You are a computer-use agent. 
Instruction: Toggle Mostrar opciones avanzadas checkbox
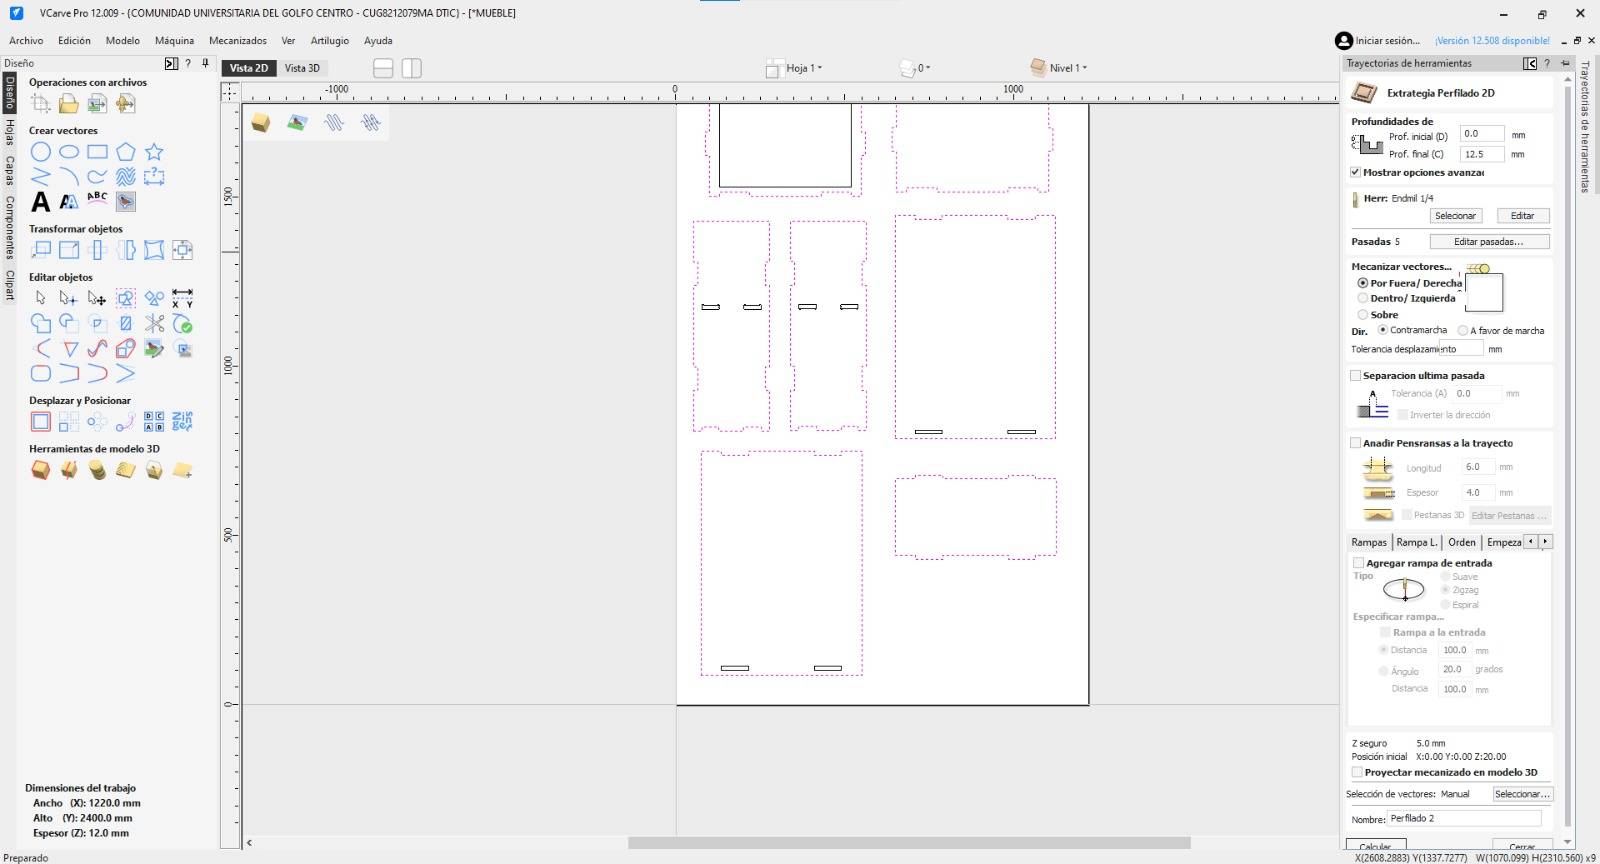pos(1356,172)
